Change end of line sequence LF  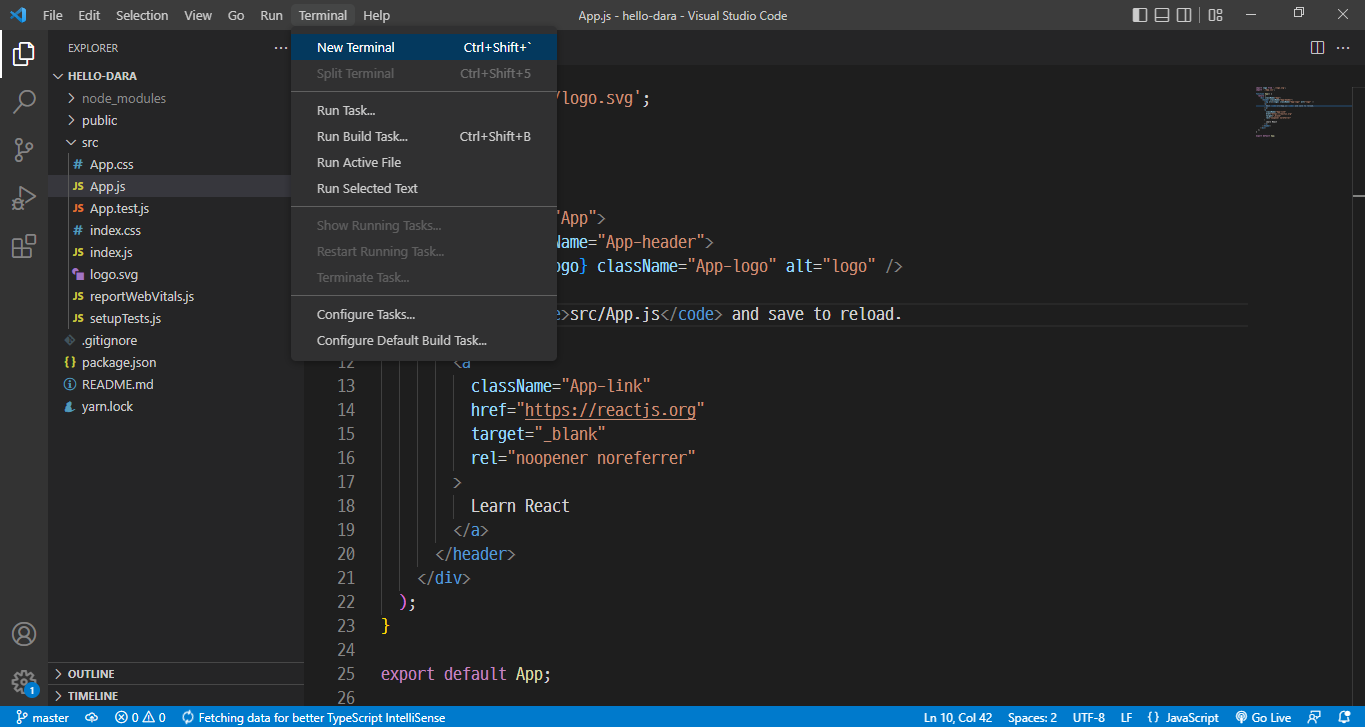point(1126,717)
